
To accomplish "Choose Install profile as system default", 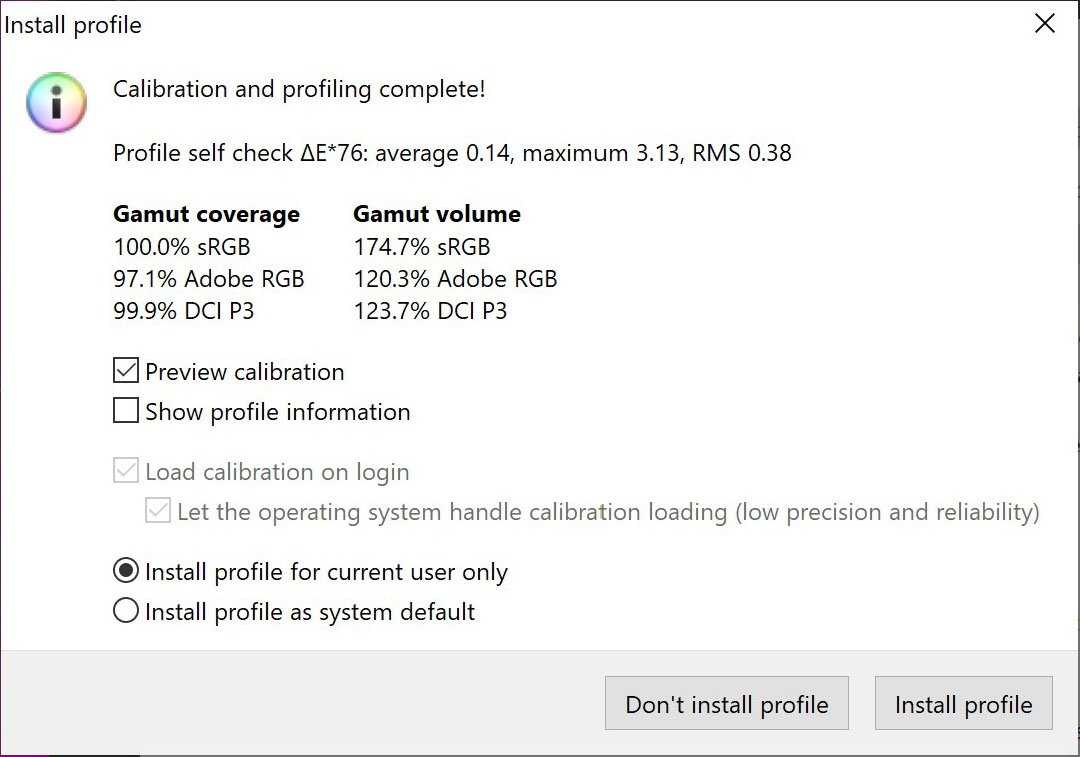I will (126, 611).
